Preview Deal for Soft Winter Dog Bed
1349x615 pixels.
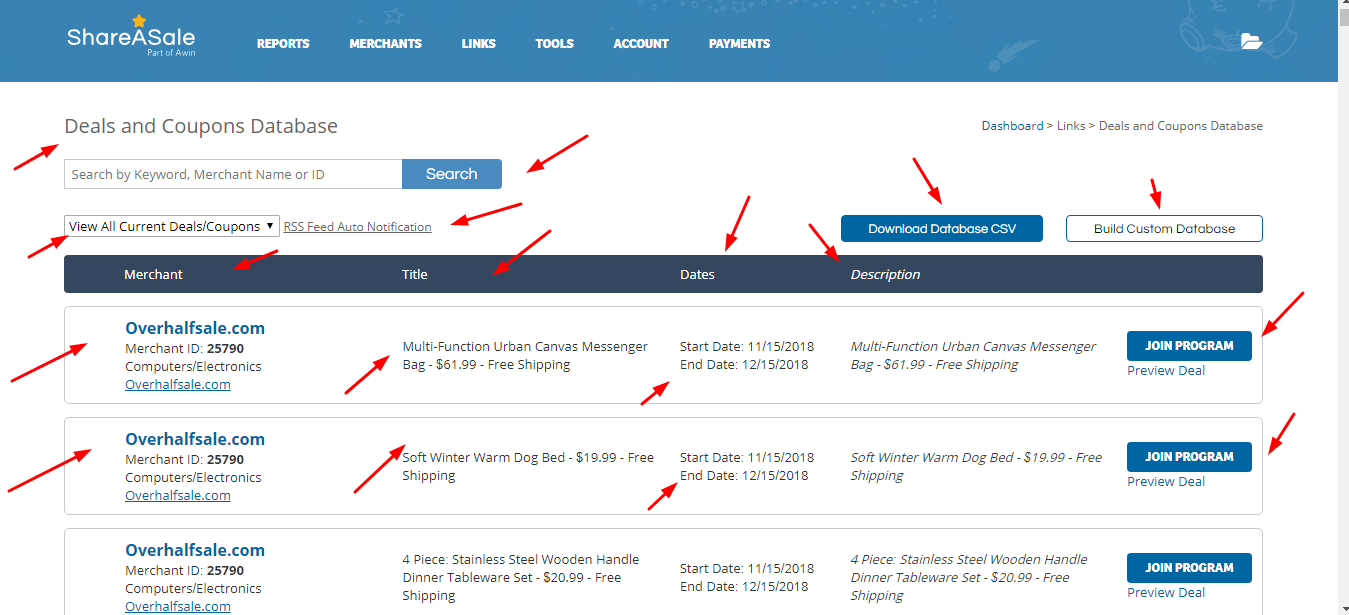click(x=1166, y=482)
